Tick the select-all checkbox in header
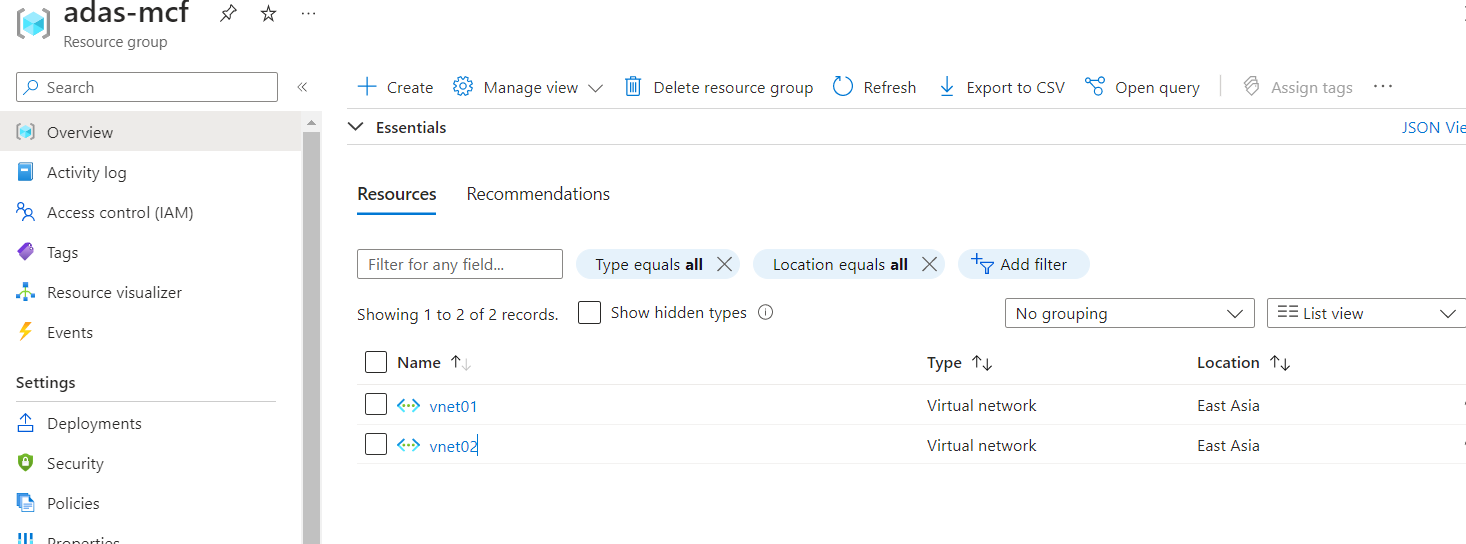The height and width of the screenshot is (544, 1466). (x=376, y=362)
